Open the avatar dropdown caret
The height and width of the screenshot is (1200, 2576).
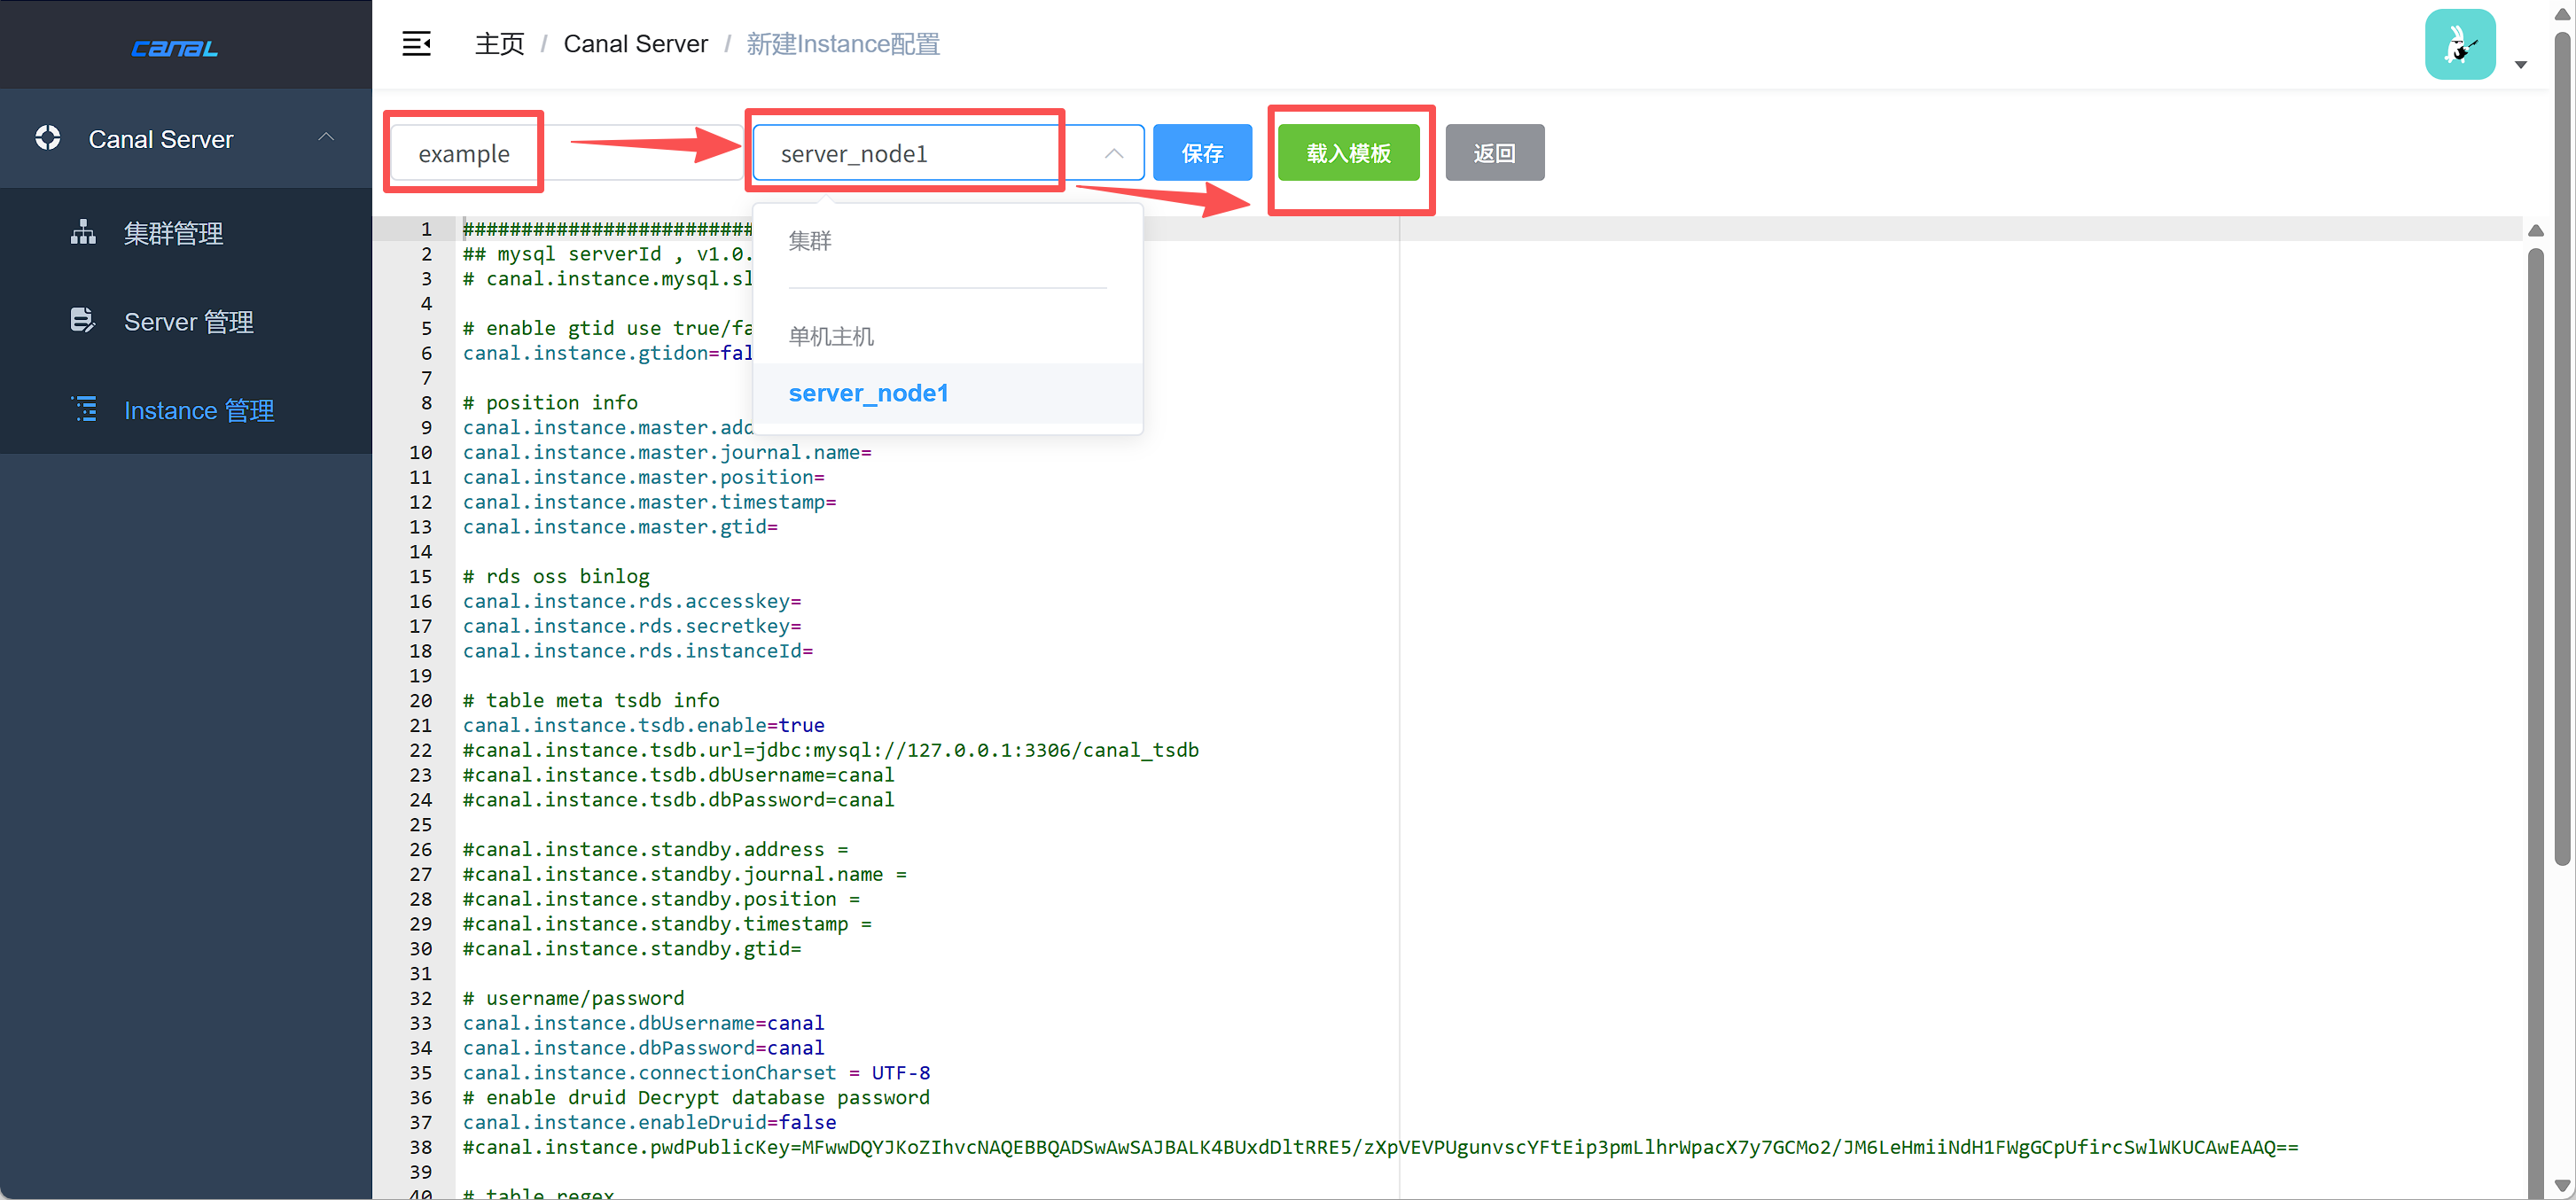(2520, 64)
